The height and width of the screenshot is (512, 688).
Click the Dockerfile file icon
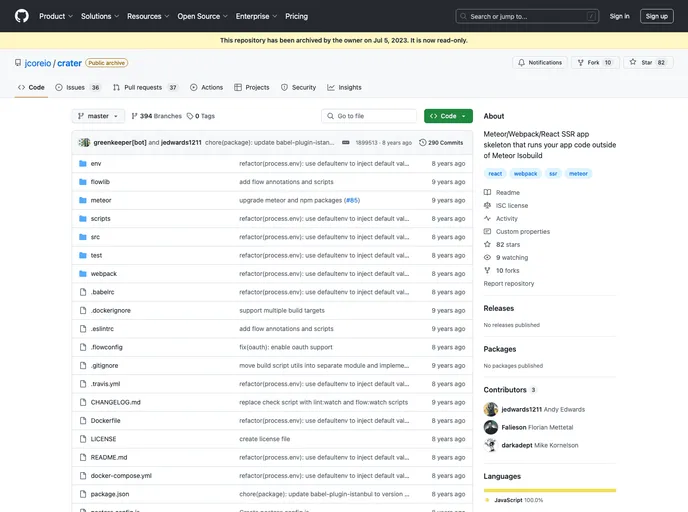click(82, 421)
